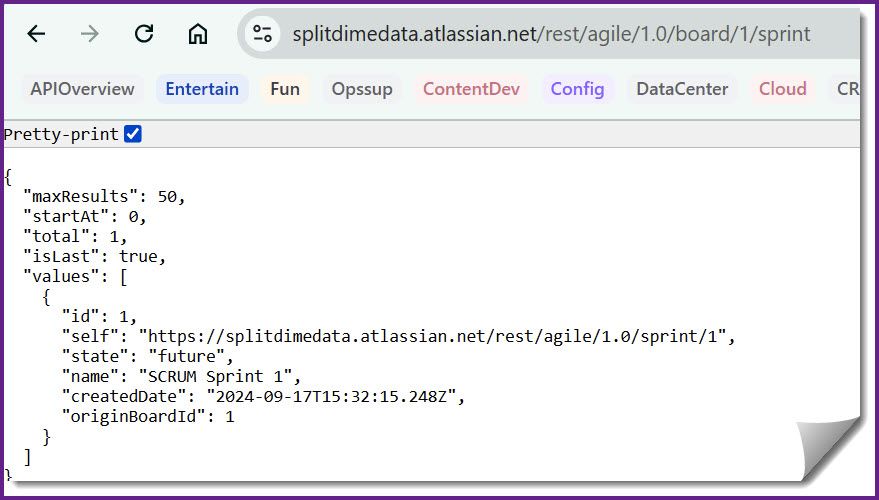This screenshot has height=500, width=879.
Task: Click the "isLast": true line
Action: tap(95, 257)
